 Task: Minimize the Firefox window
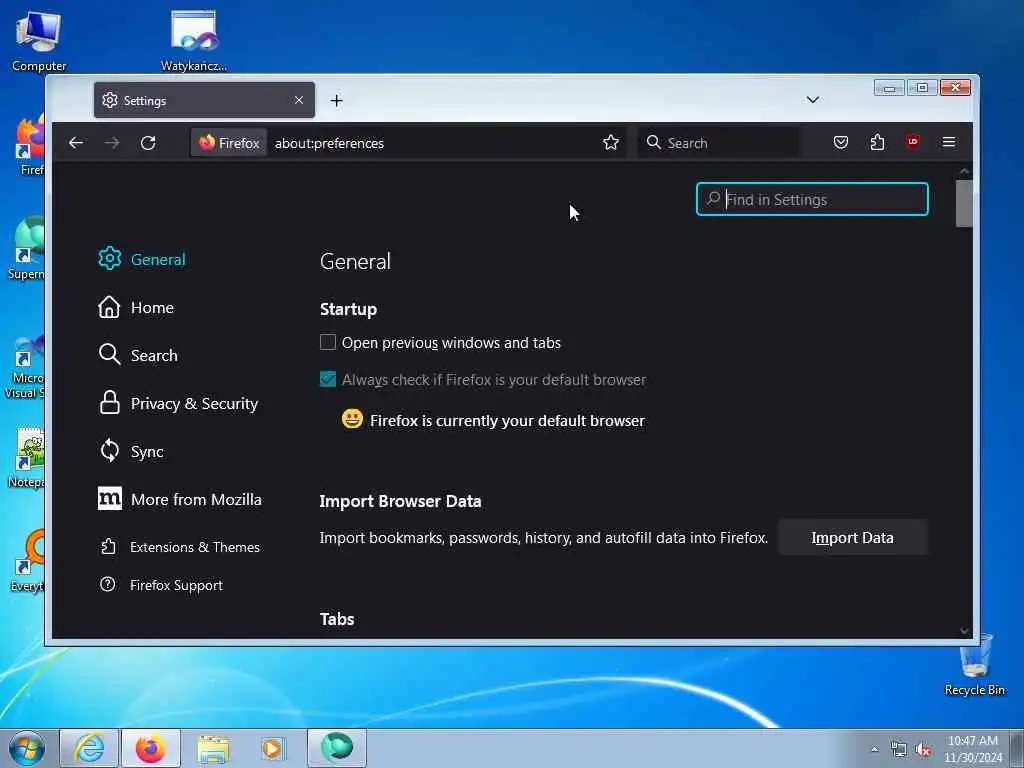pyautogui.click(x=889, y=88)
